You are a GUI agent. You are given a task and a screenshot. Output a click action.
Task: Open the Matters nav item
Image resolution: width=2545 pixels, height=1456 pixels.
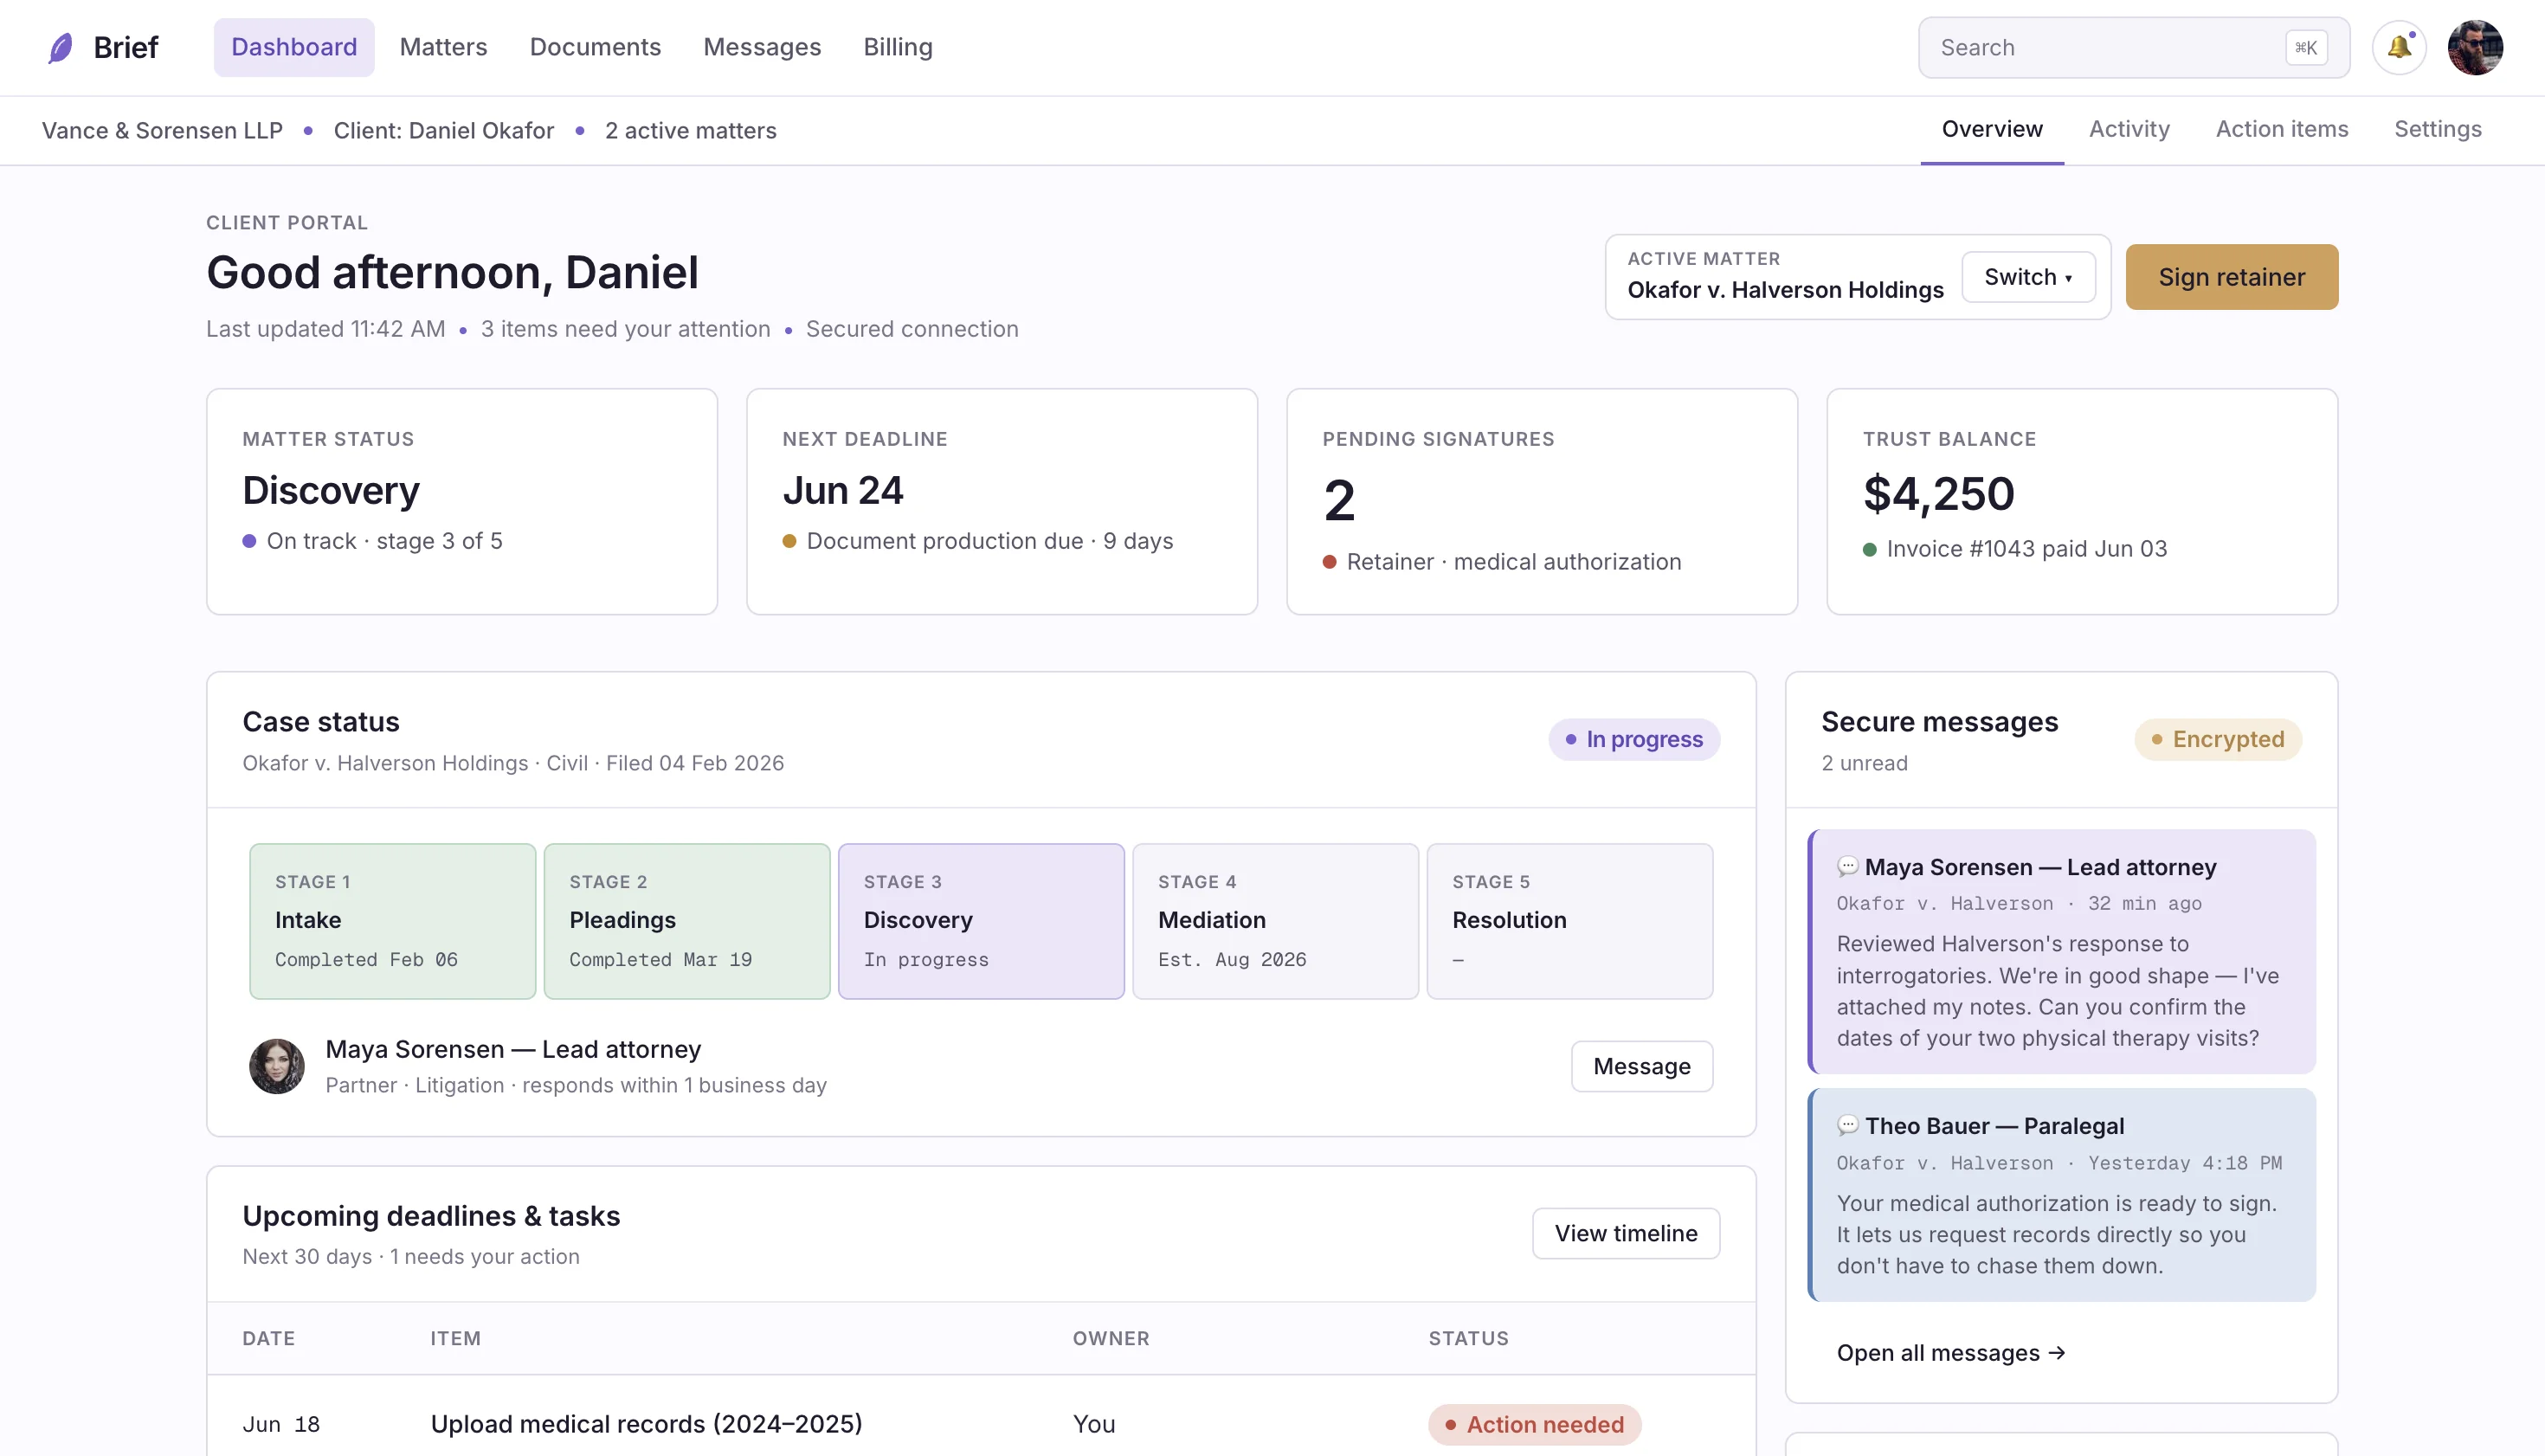443,47
